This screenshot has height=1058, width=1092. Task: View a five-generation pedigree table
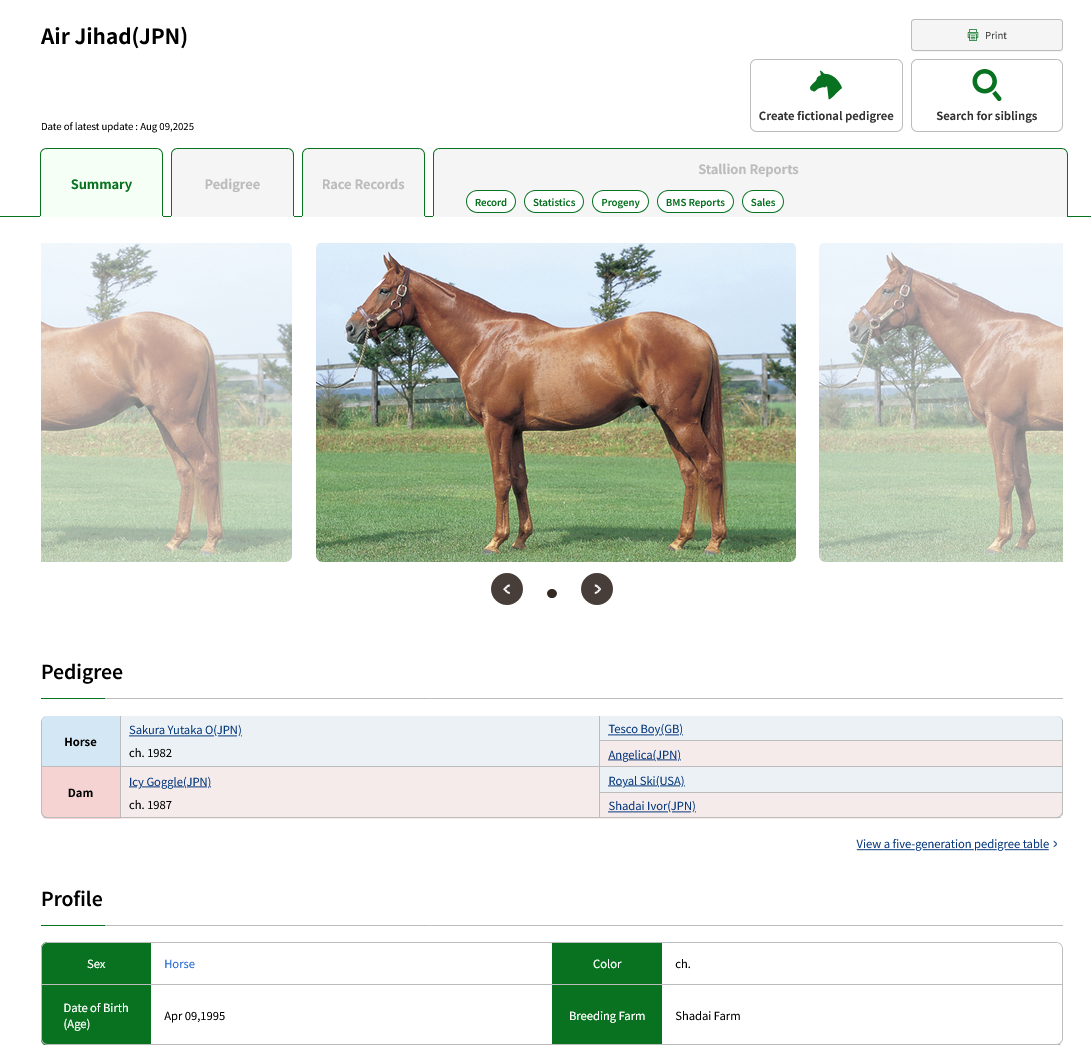point(952,843)
